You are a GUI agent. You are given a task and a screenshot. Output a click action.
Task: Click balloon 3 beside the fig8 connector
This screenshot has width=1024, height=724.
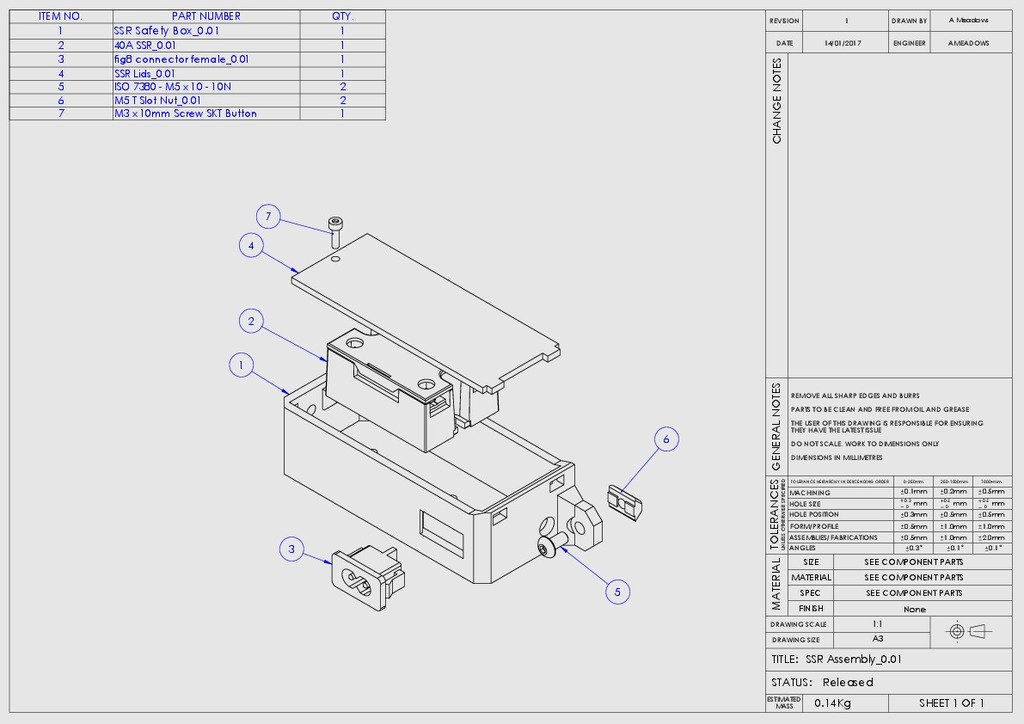coord(291,549)
